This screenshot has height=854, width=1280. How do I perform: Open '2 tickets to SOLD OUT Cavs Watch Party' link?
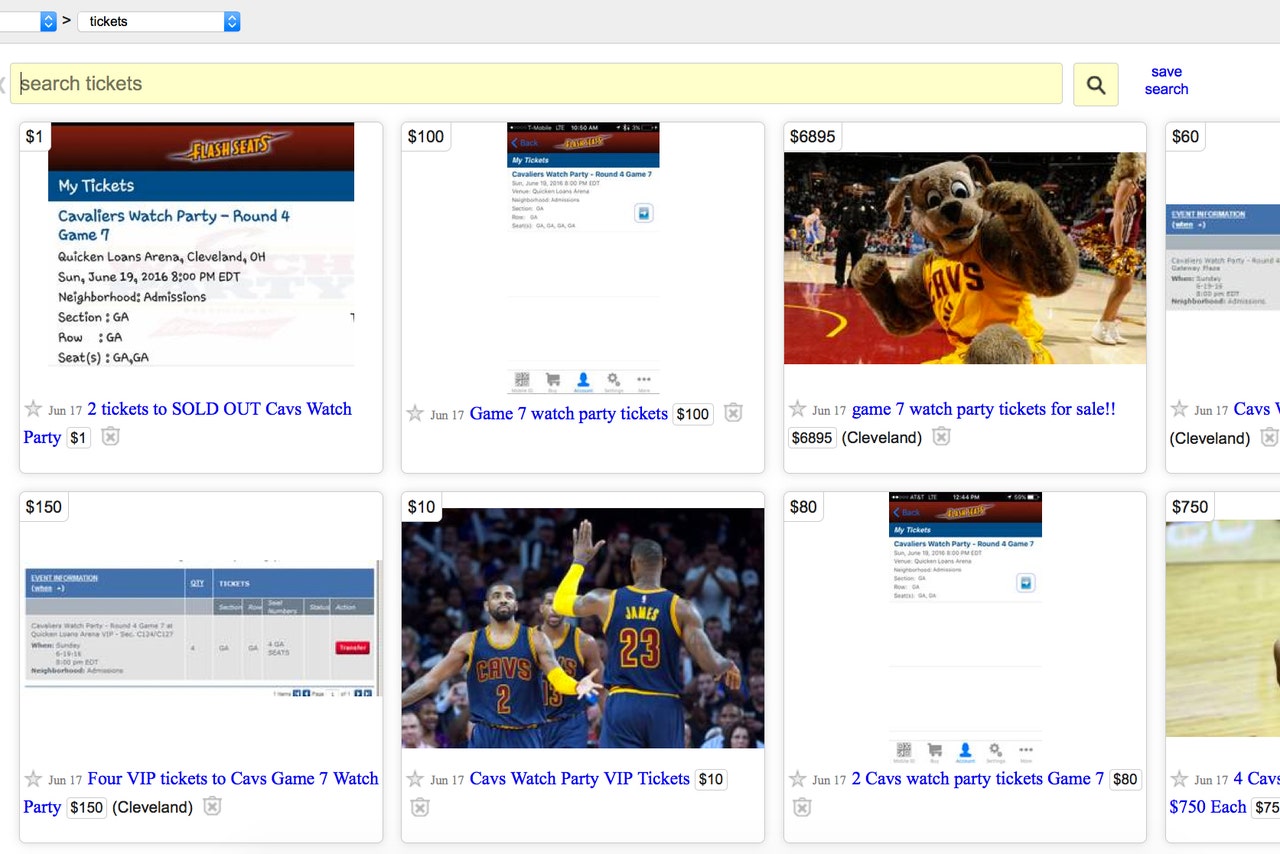[187, 423]
